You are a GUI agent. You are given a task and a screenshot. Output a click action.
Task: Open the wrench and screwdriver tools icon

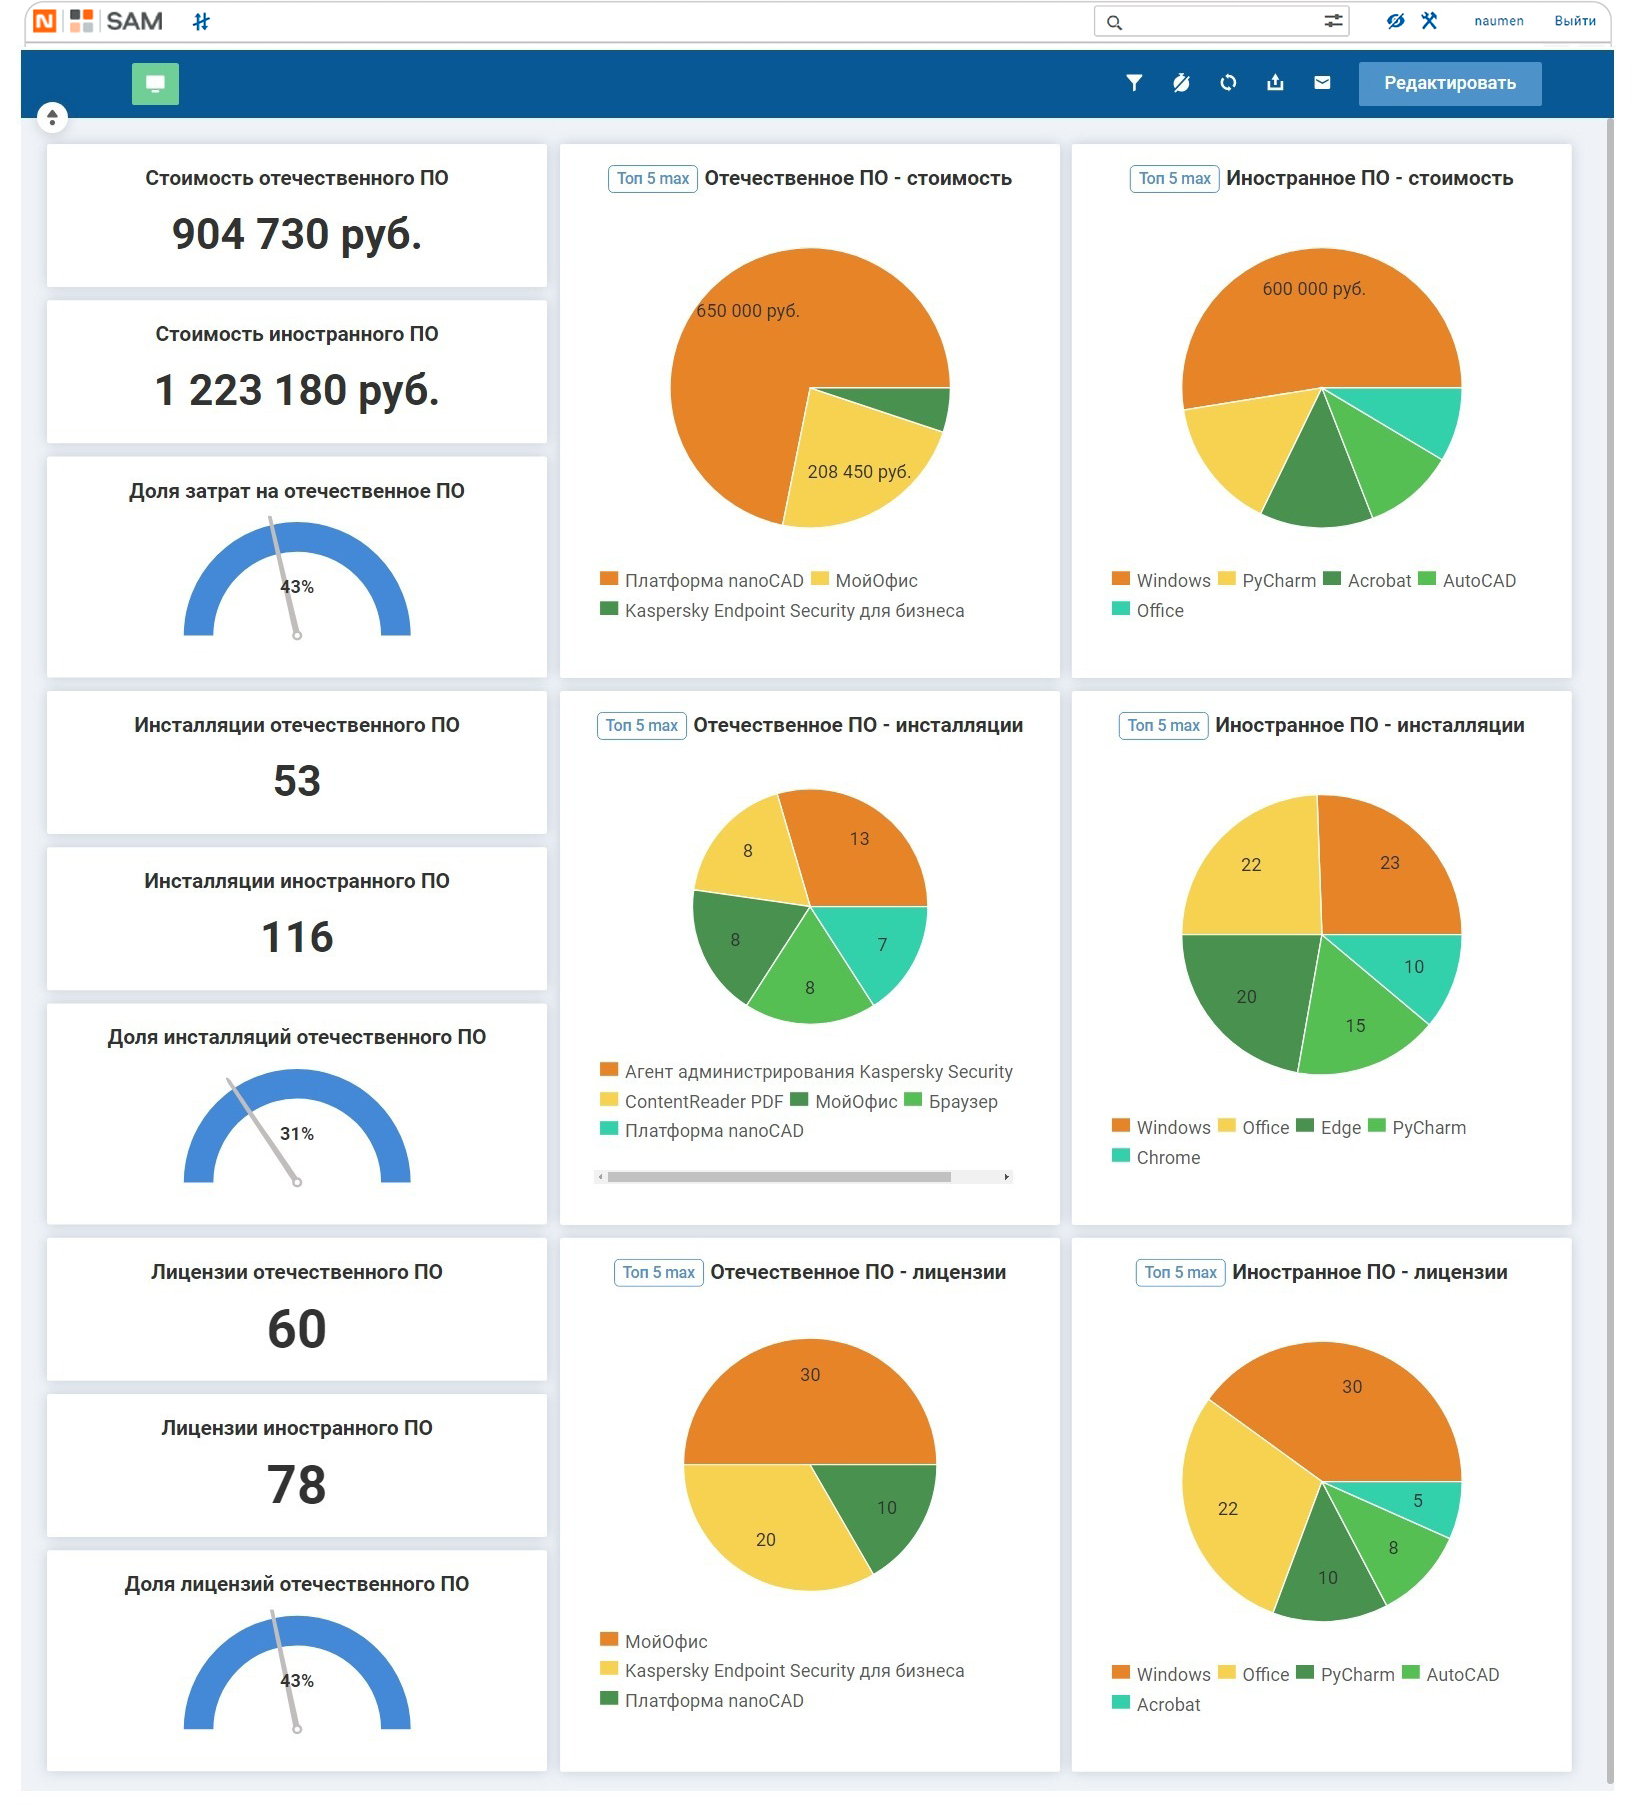tap(1429, 21)
